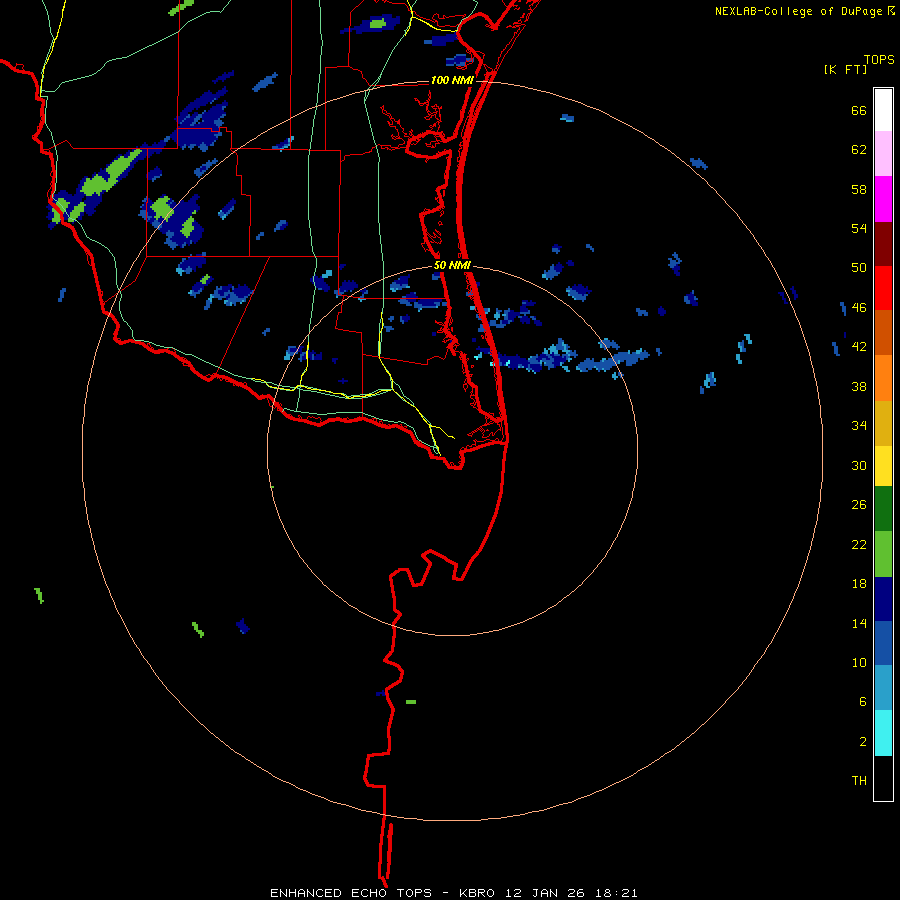Select the white 66 kft legend color

[883, 110]
